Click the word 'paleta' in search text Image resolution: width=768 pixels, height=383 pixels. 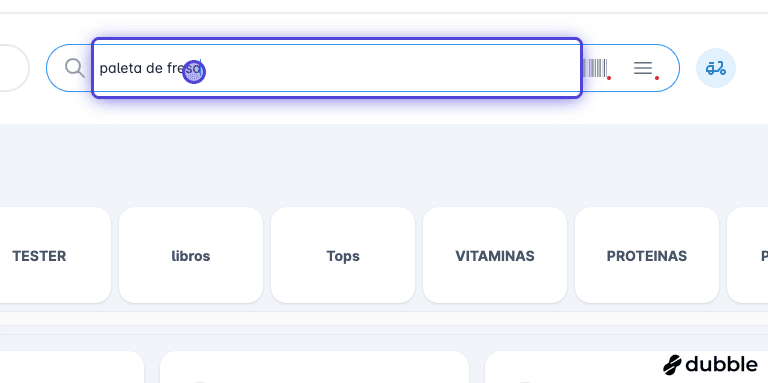[115, 69]
